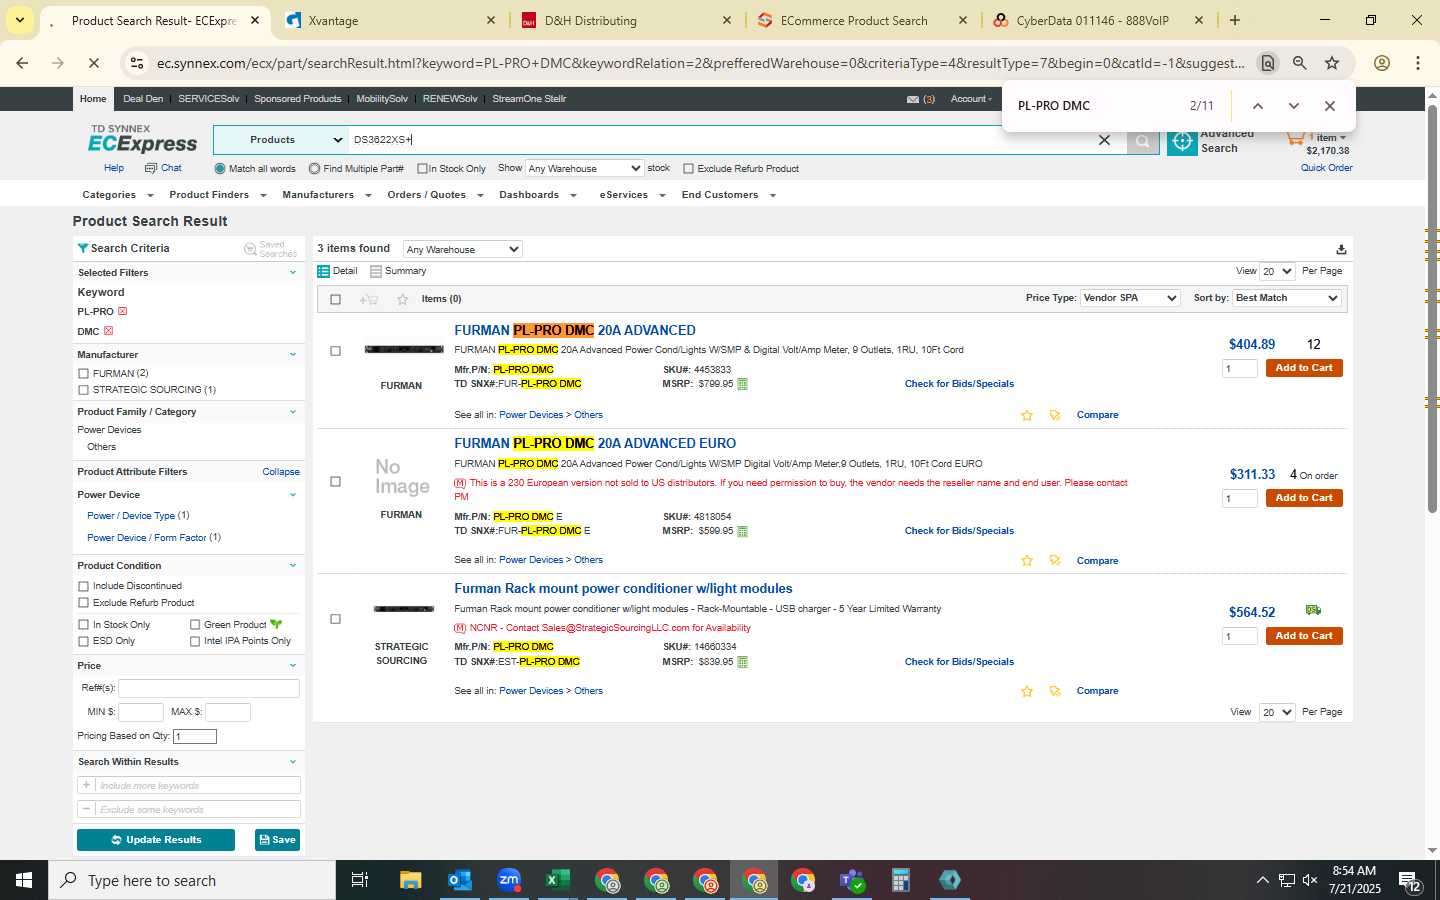Select Match all words radio button
The height and width of the screenshot is (900, 1440).
(220, 168)
